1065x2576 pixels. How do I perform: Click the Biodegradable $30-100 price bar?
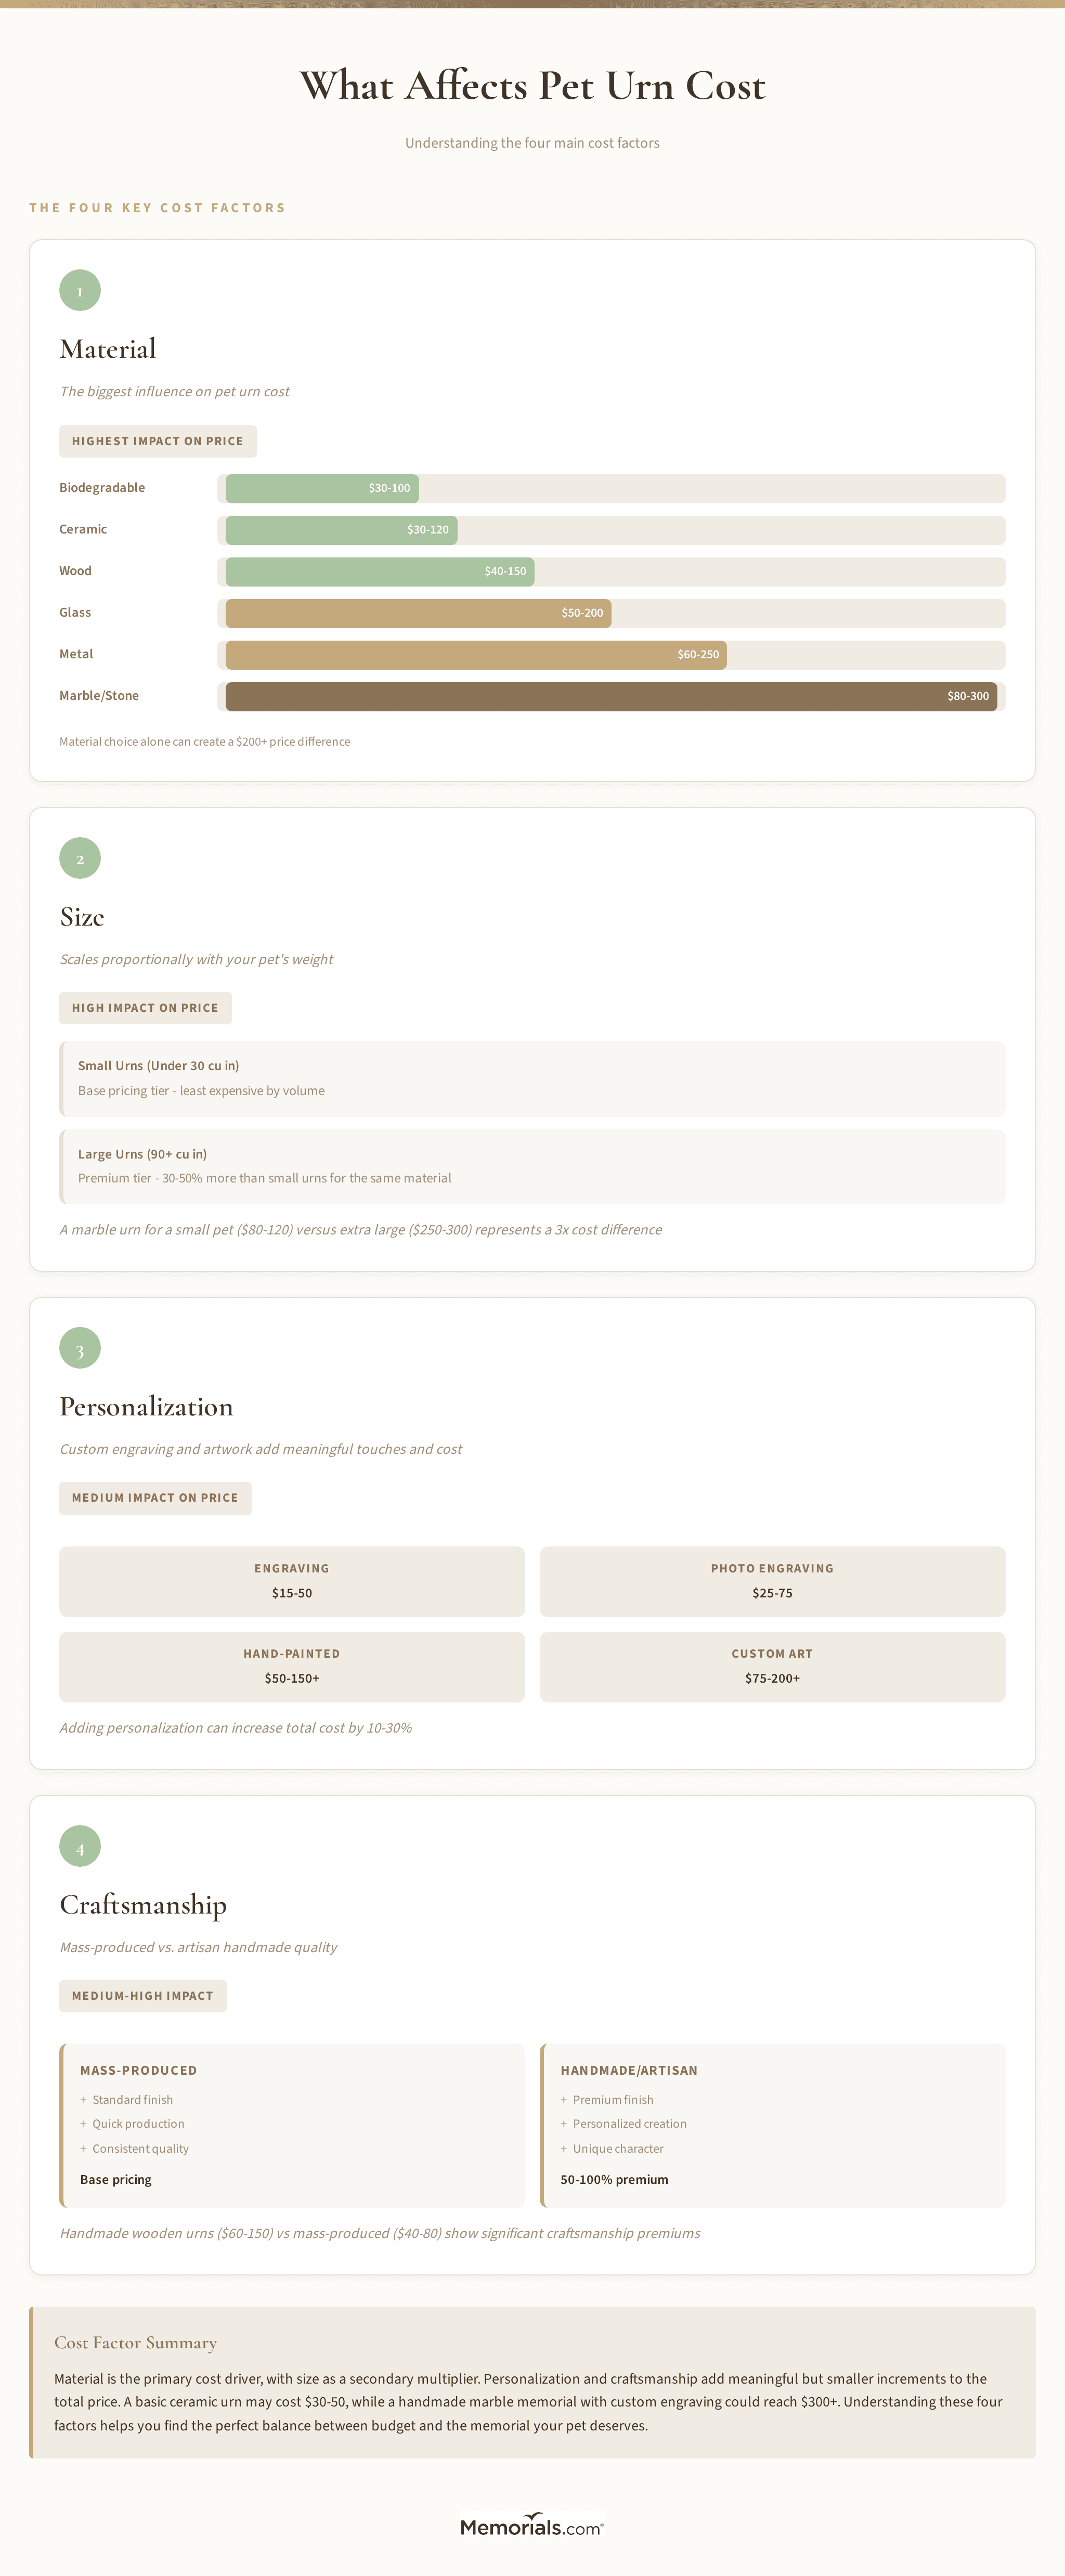coord(322,489)
